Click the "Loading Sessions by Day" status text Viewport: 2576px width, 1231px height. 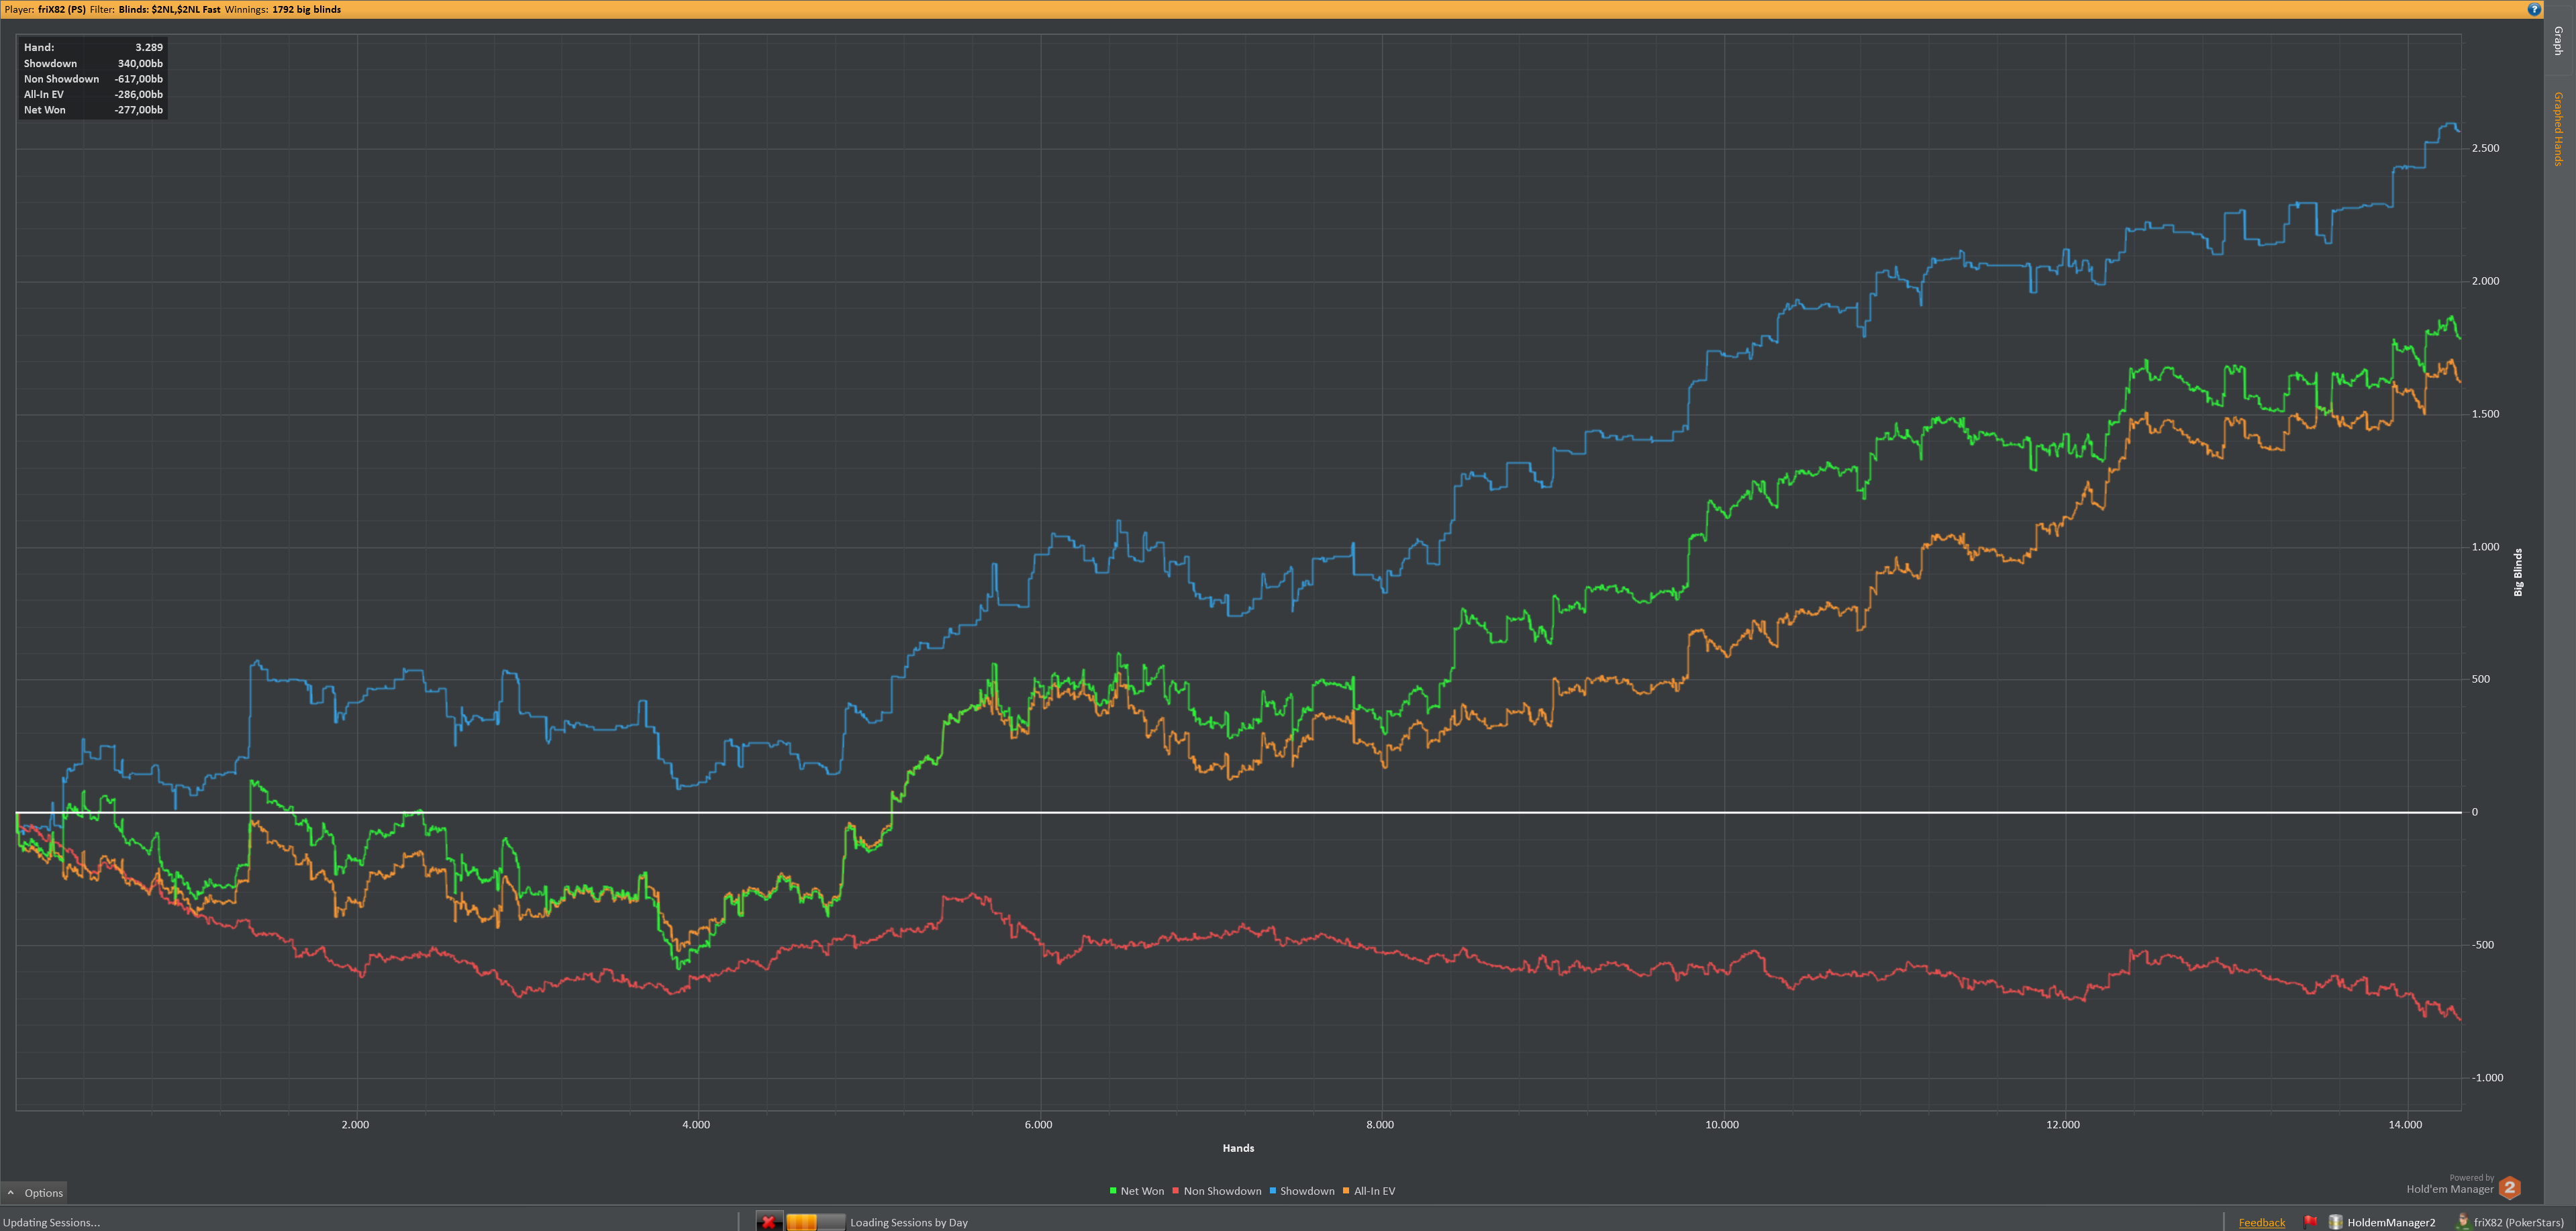click(909, 1222)
